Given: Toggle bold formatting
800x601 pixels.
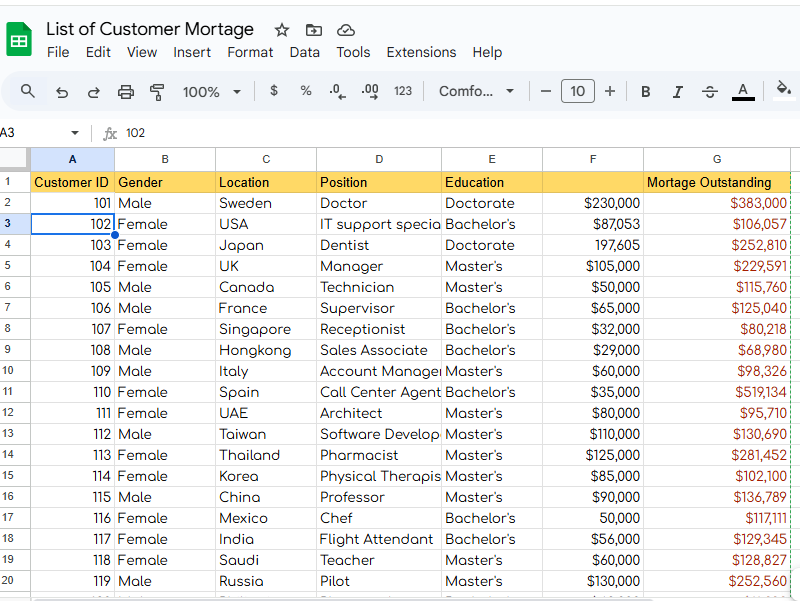Looking at the screenshot, I should pos(646,92).
